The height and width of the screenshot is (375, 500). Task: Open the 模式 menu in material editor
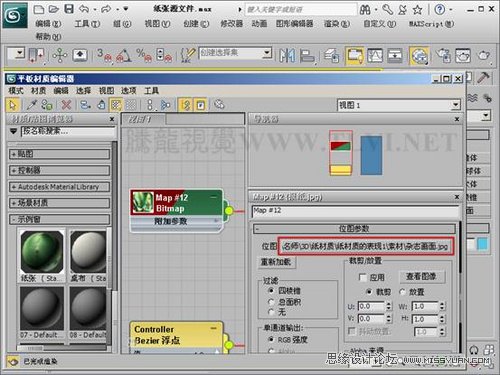(x=16, y=91)
